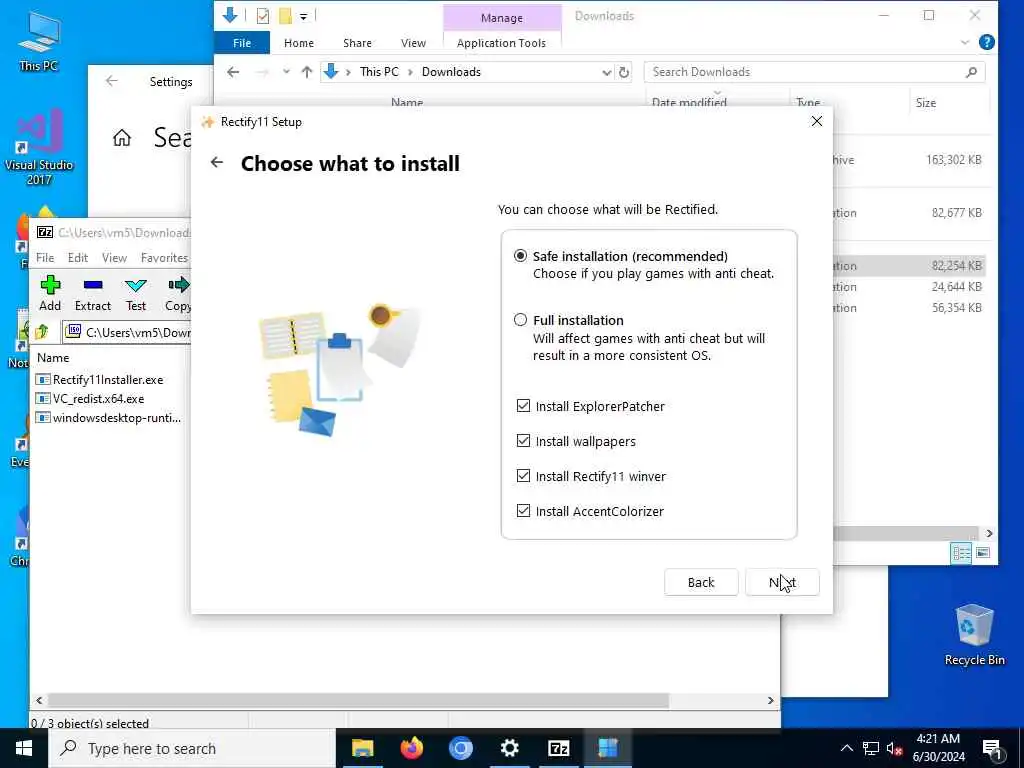1024x768 pixels.
Task: Click the Back button in setup
Action: (x=701, y=582)
